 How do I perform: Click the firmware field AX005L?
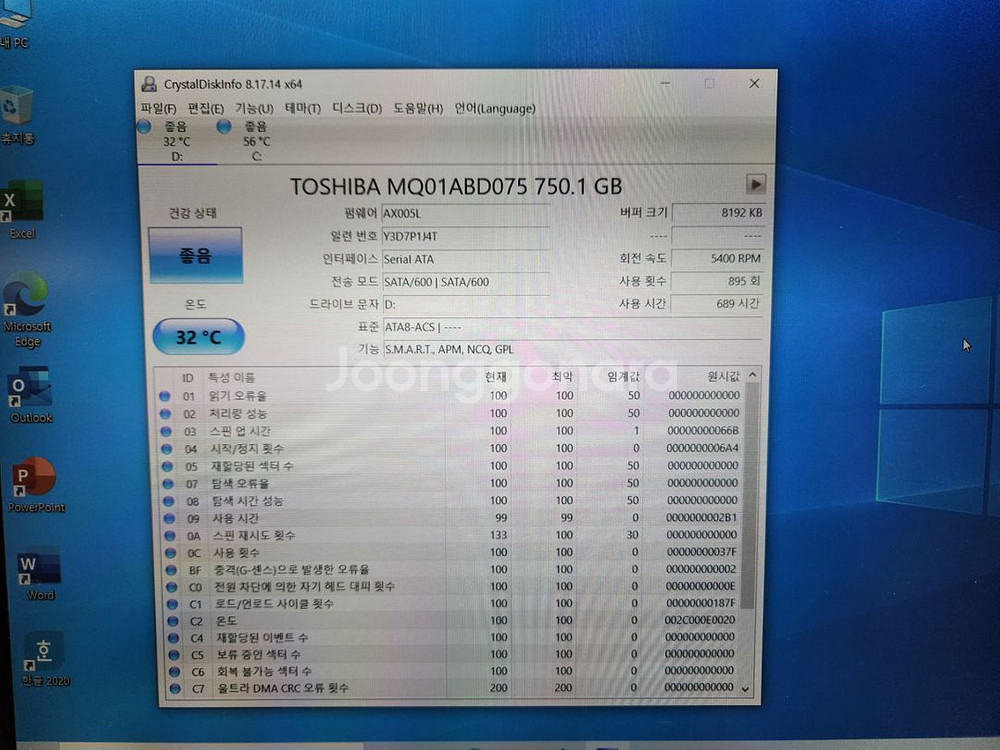(x=465, y=214)
